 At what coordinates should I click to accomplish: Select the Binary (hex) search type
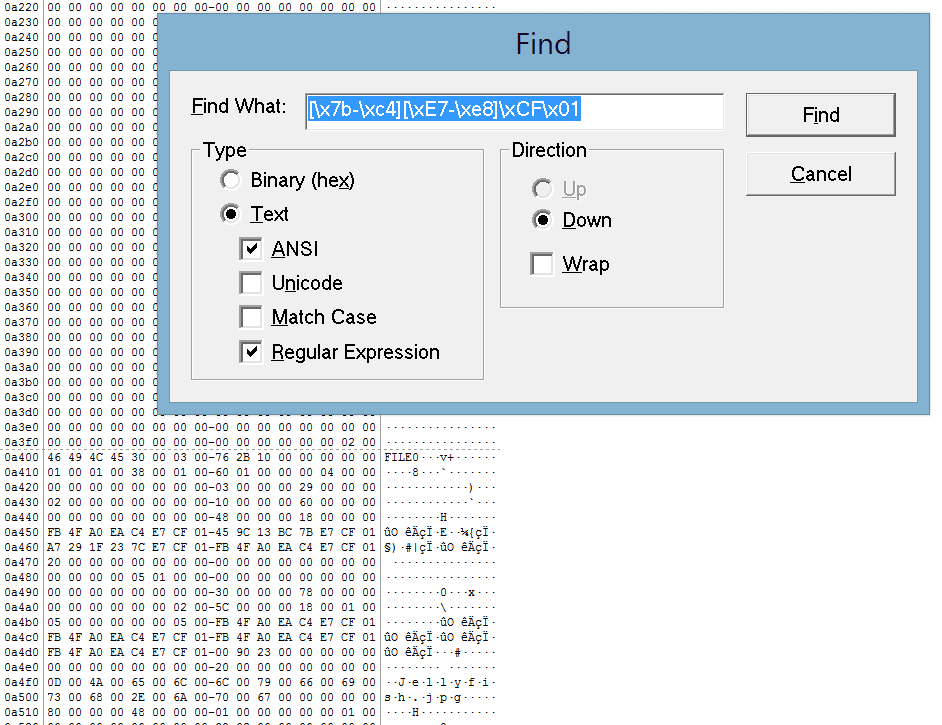231,180
